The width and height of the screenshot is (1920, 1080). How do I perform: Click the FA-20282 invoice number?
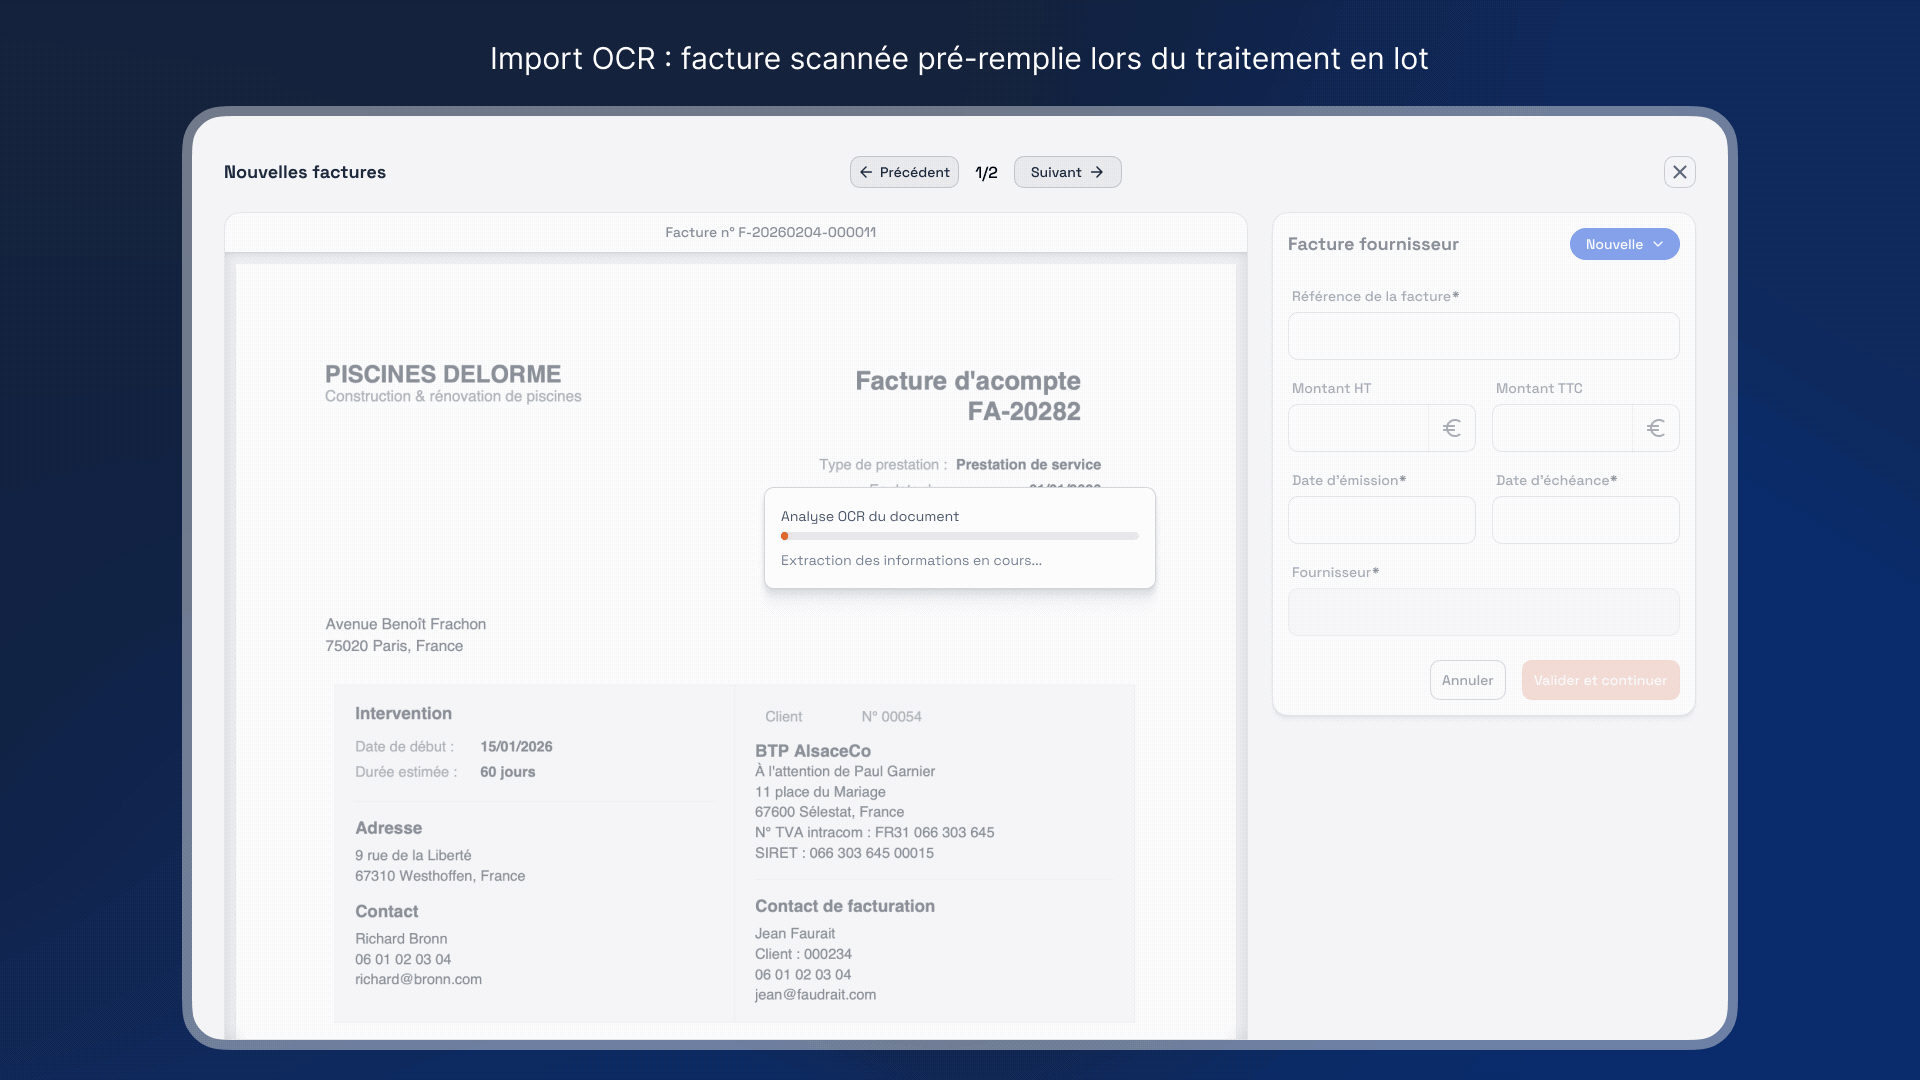click(x=1024, y=411)
